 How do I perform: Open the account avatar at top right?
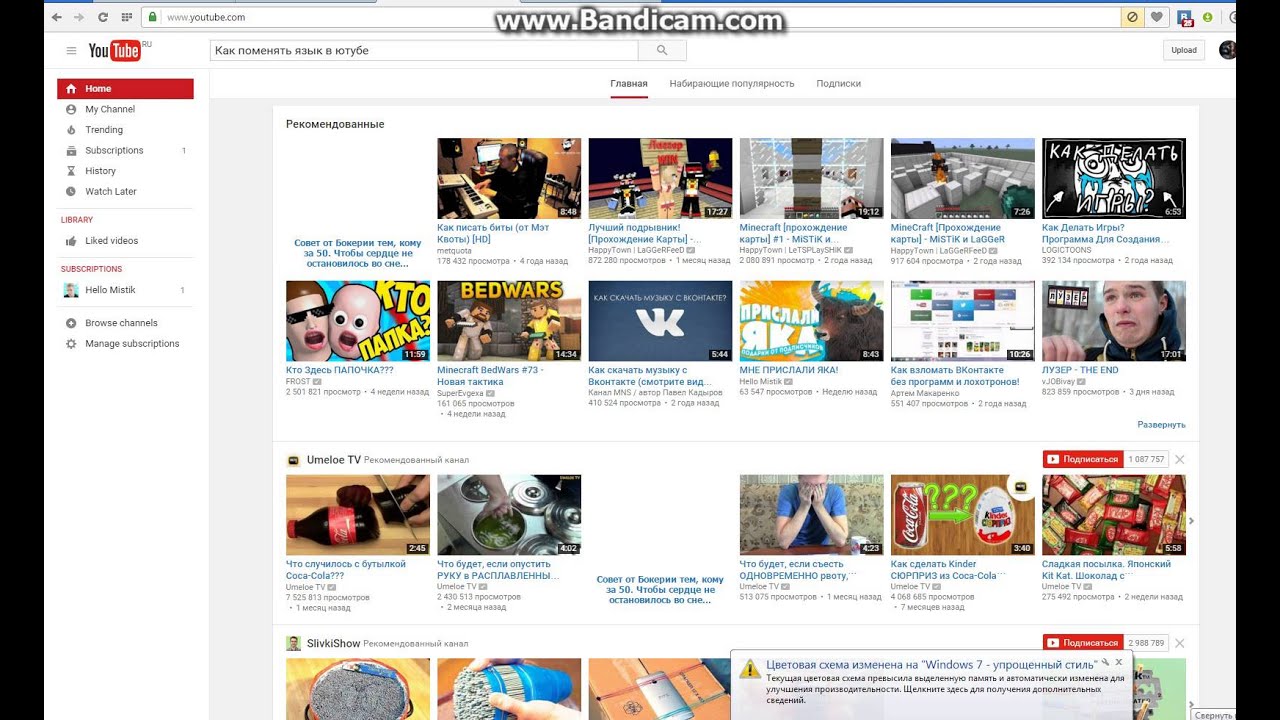[1227, 50]
